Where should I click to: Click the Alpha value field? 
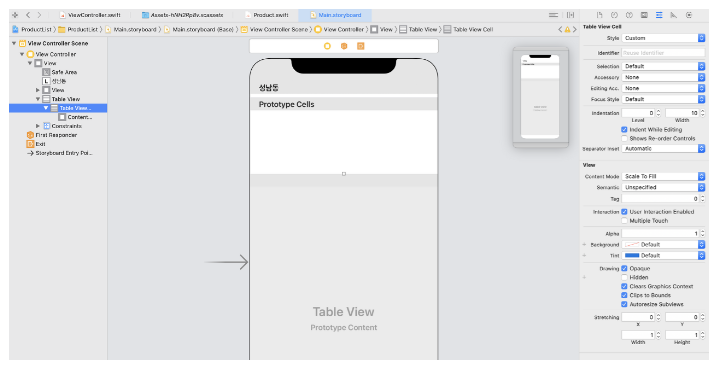coord(660,233)
